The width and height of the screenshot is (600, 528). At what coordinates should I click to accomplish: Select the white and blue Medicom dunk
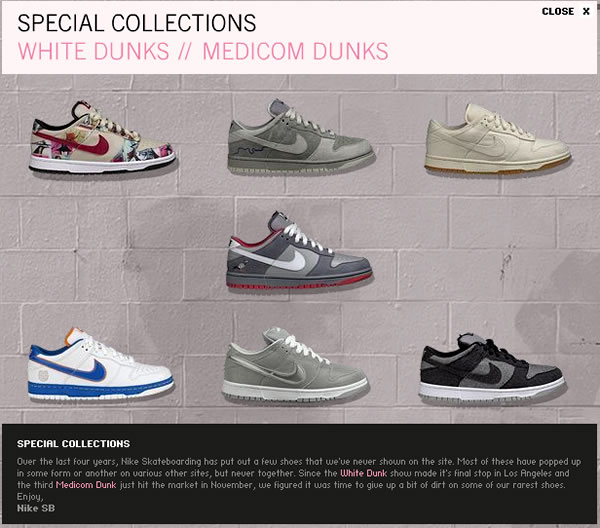pyautogui.click(x=100, y=363)
